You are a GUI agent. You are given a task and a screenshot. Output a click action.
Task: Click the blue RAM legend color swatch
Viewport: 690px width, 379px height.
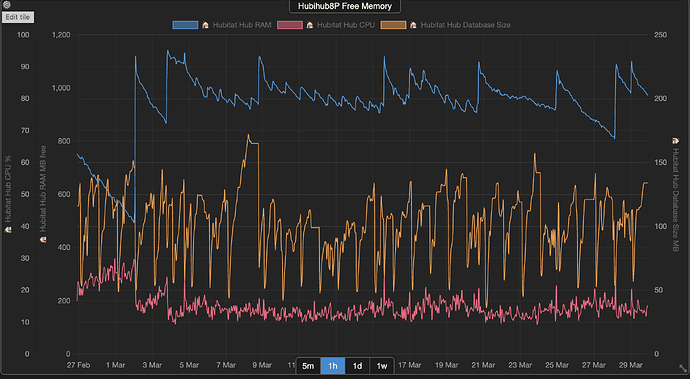185,25
